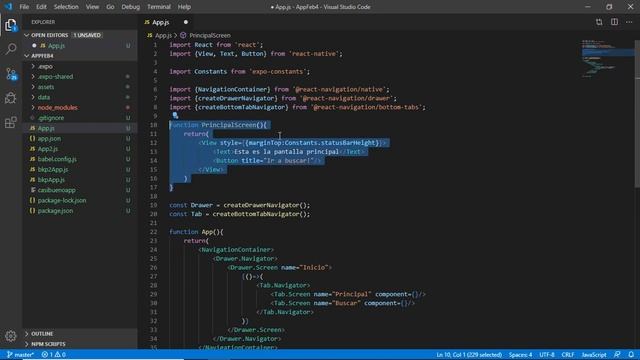The width and height of the screenshot is (640, 360).
Task: Click the 'const Drawer' code line
Action: click(x=240, y=205)
